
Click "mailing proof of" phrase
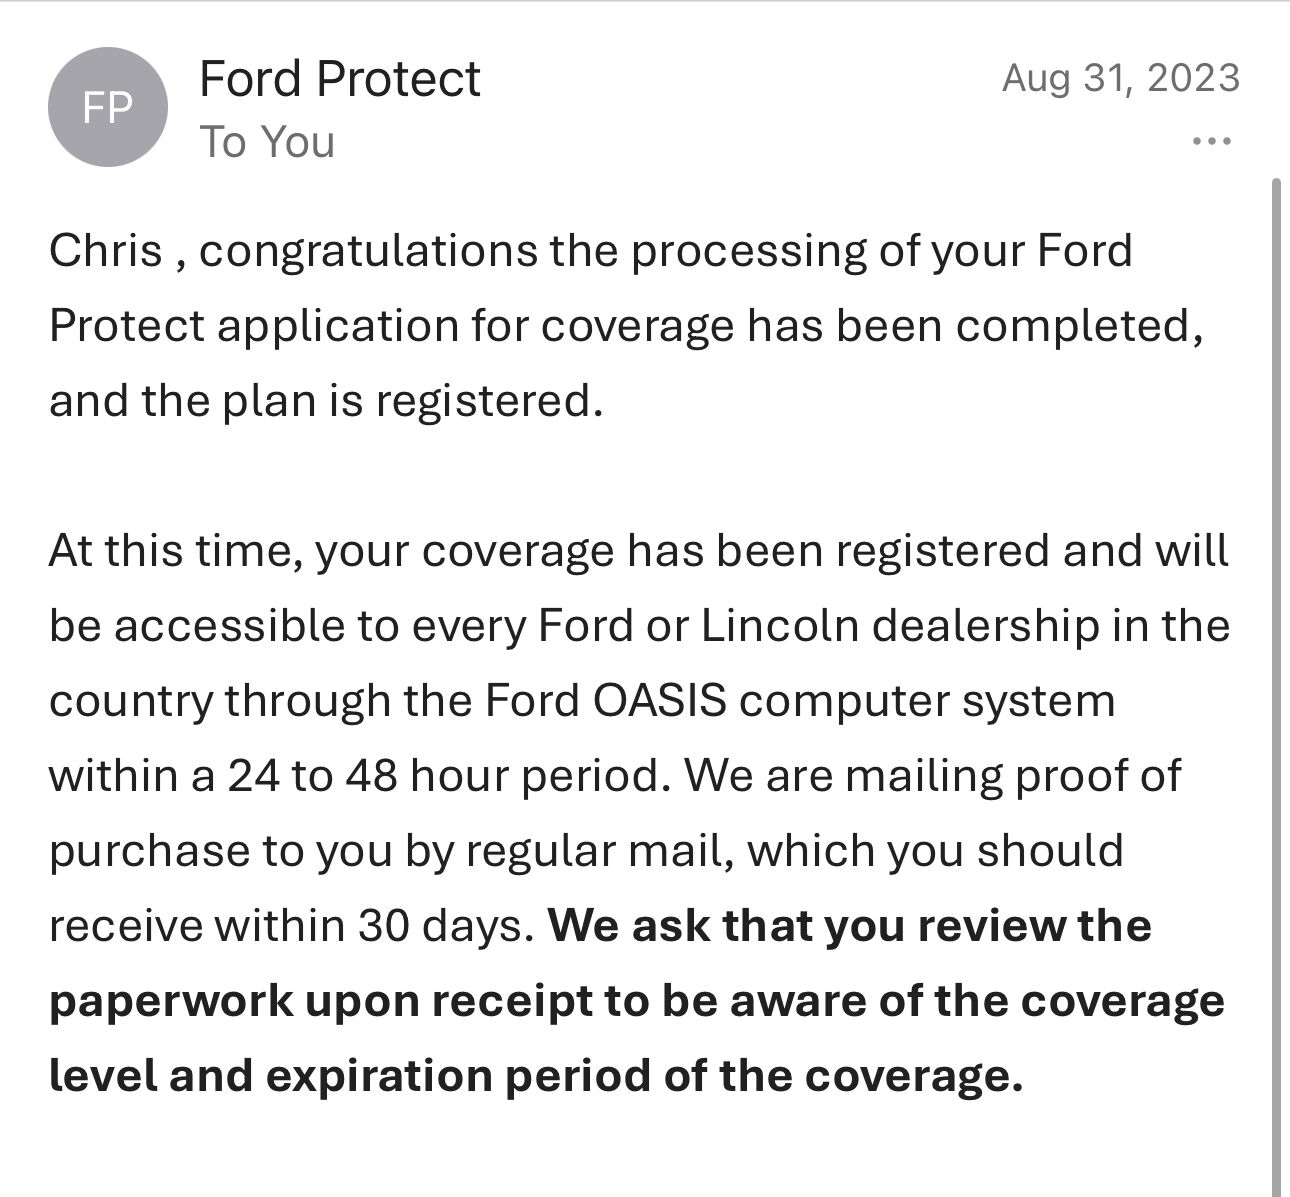[1012, 775]
